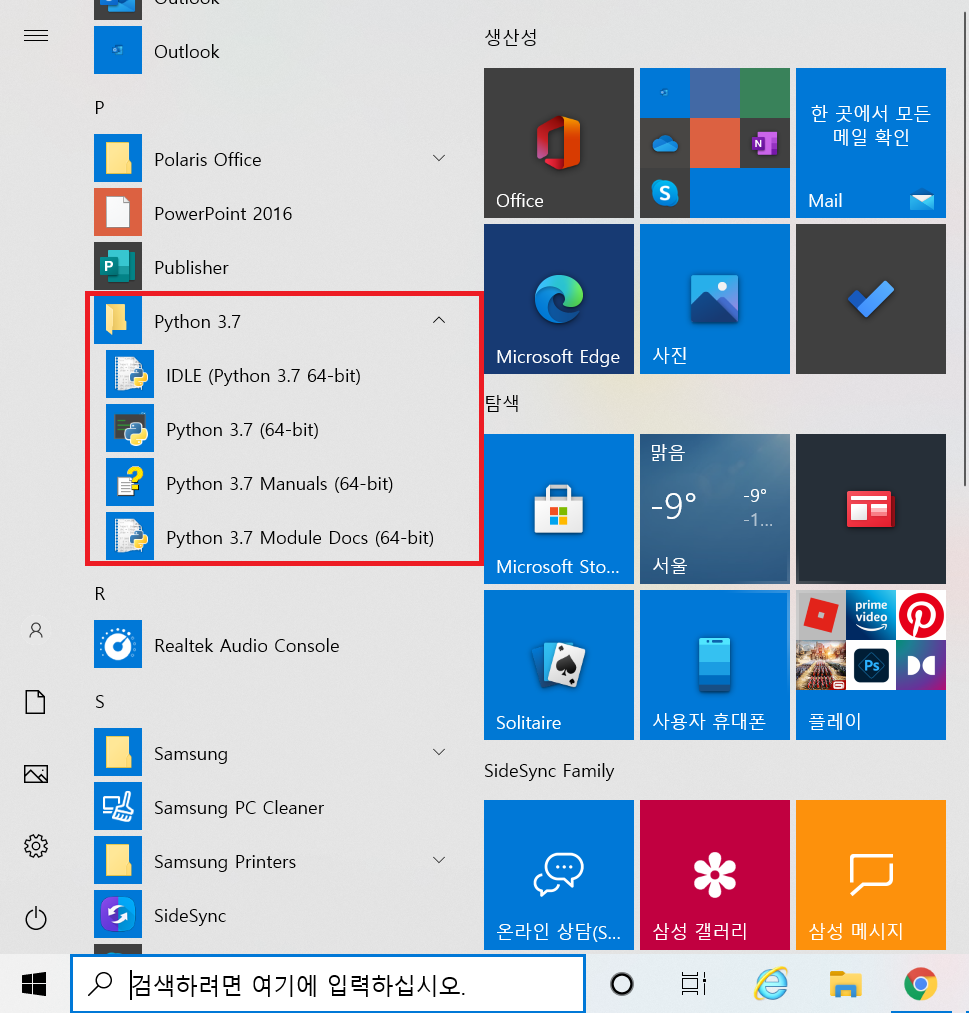Click the taskbar search input box
Viewport: 969px width, 1013px height.
tap(328, 984)
